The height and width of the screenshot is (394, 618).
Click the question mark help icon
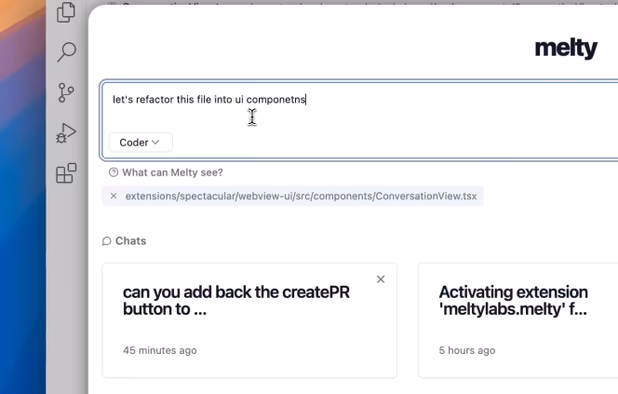(x=114, y=172)
